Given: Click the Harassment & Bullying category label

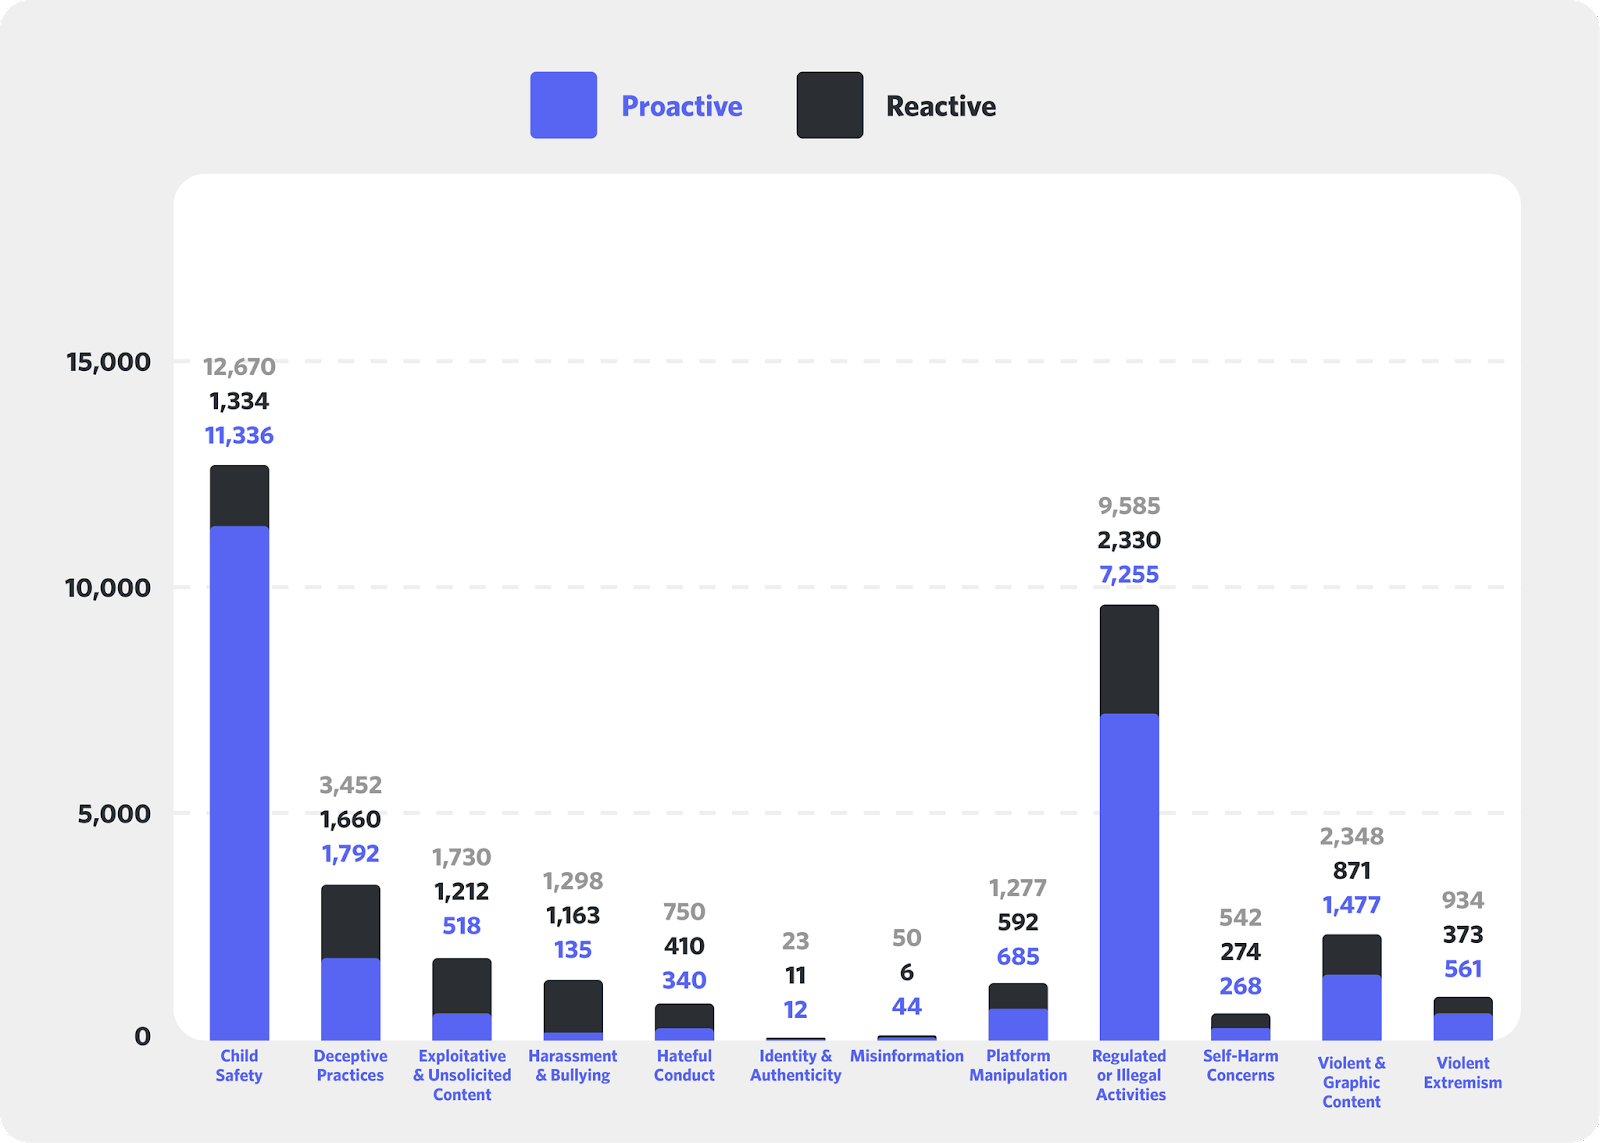Looking at the screenshot, I should 572,1065.
